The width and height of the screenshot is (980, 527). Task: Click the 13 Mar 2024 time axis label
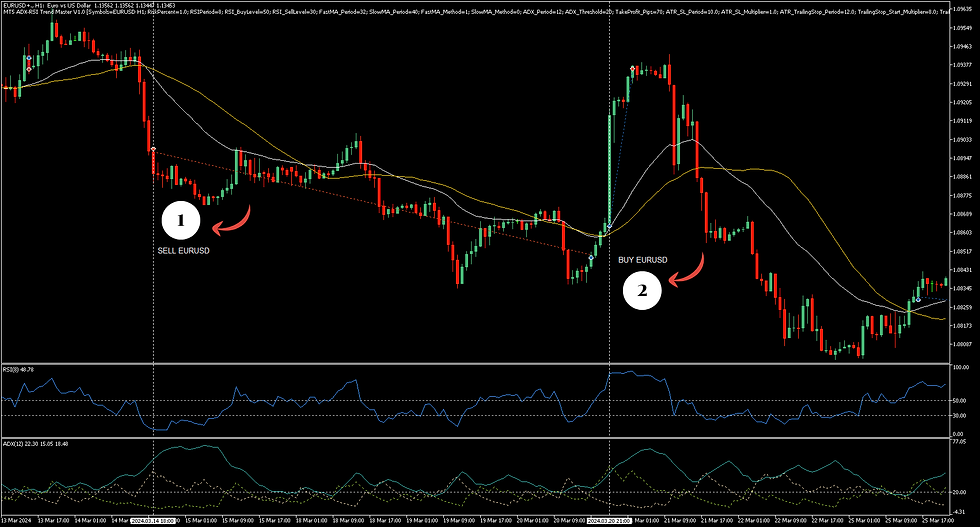(x=16, y=520)
